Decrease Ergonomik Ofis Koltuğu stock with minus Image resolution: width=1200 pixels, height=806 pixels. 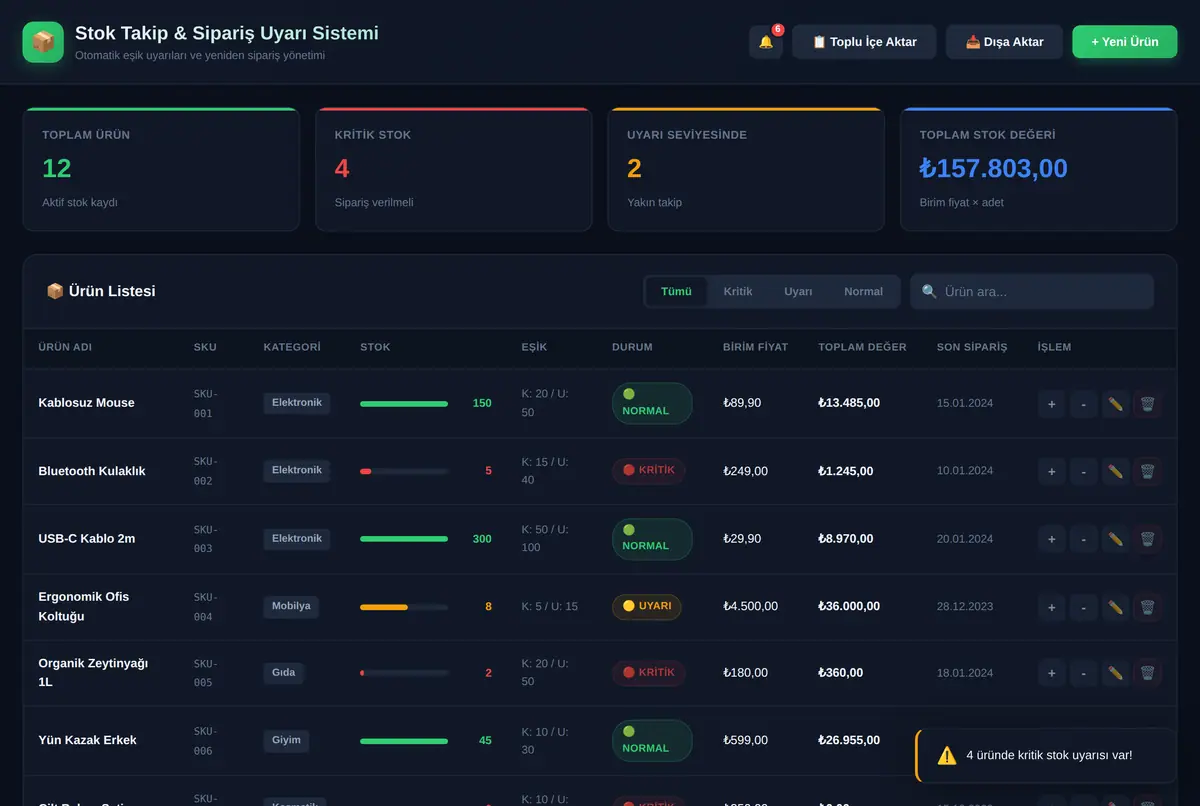tap(1083, 607)
